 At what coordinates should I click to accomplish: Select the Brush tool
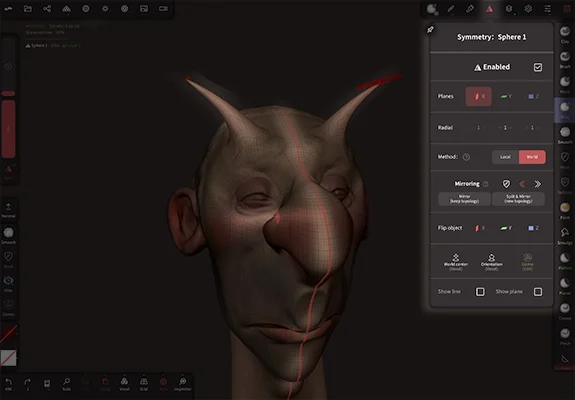[x=565, y=59]
